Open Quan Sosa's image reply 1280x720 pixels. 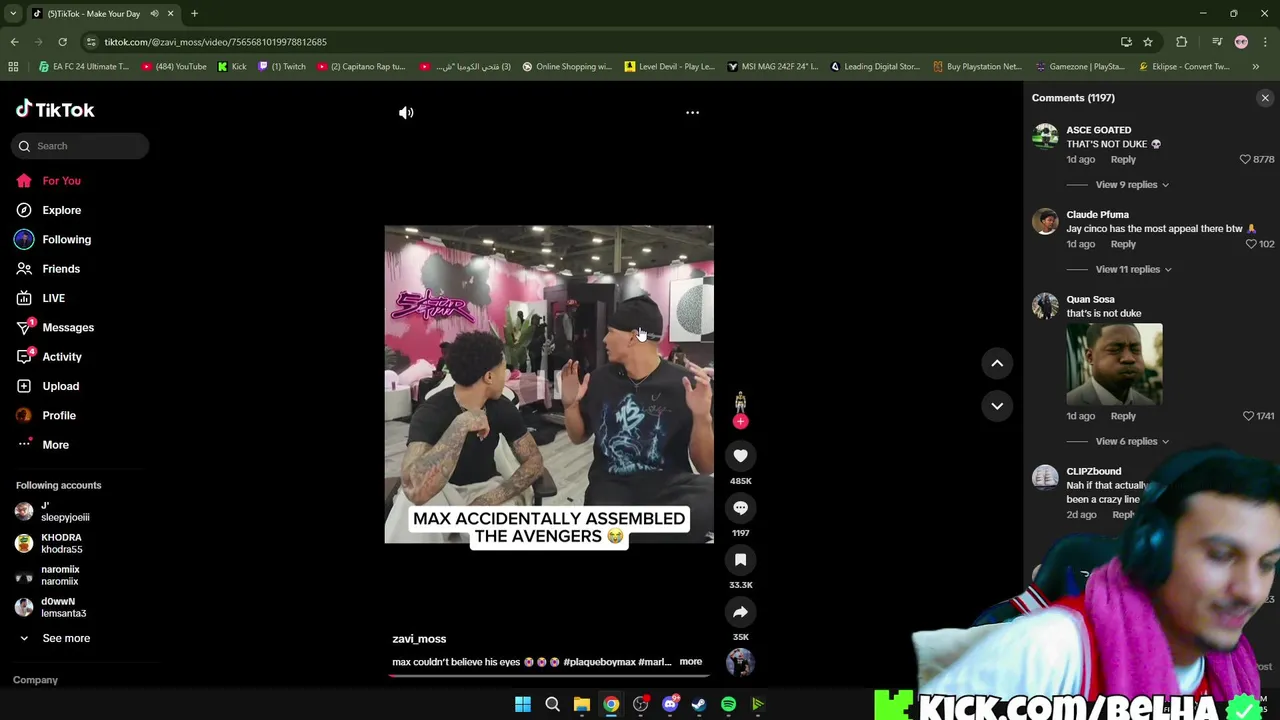pyautogui.click(x=1114, y=364)
